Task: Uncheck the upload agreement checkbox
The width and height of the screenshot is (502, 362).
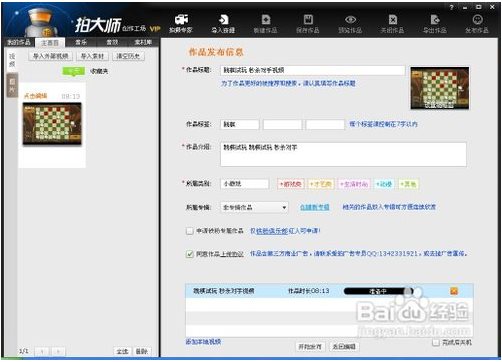Action: click(190, 254)
